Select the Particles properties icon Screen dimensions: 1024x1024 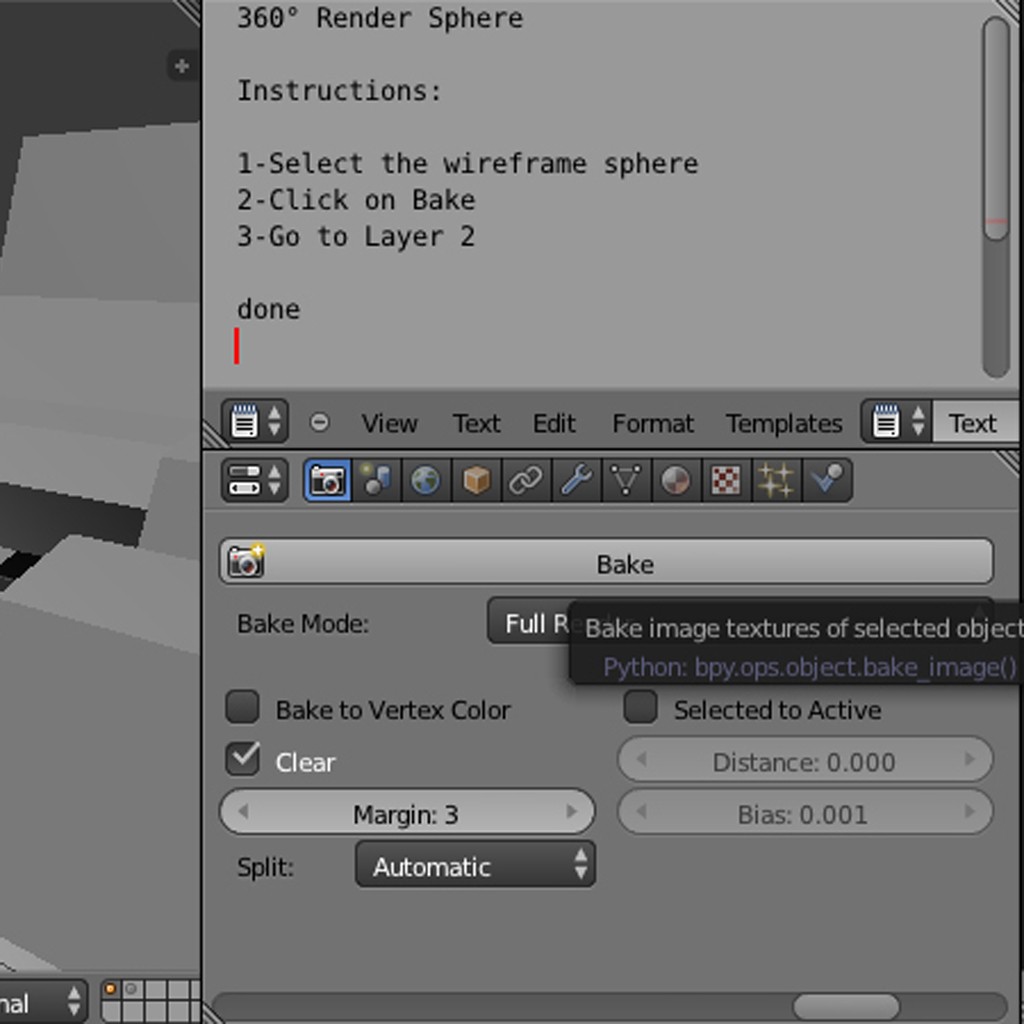(x=776, y=480)
